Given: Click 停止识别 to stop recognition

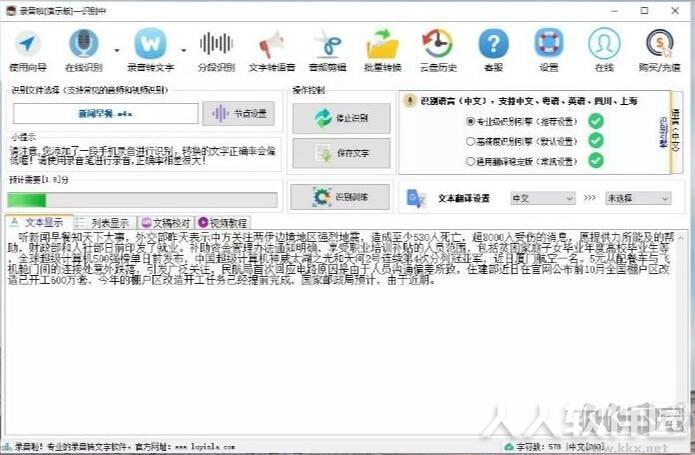Looking at the screenshot, I should pyautogui.click(x=341, y=118).
